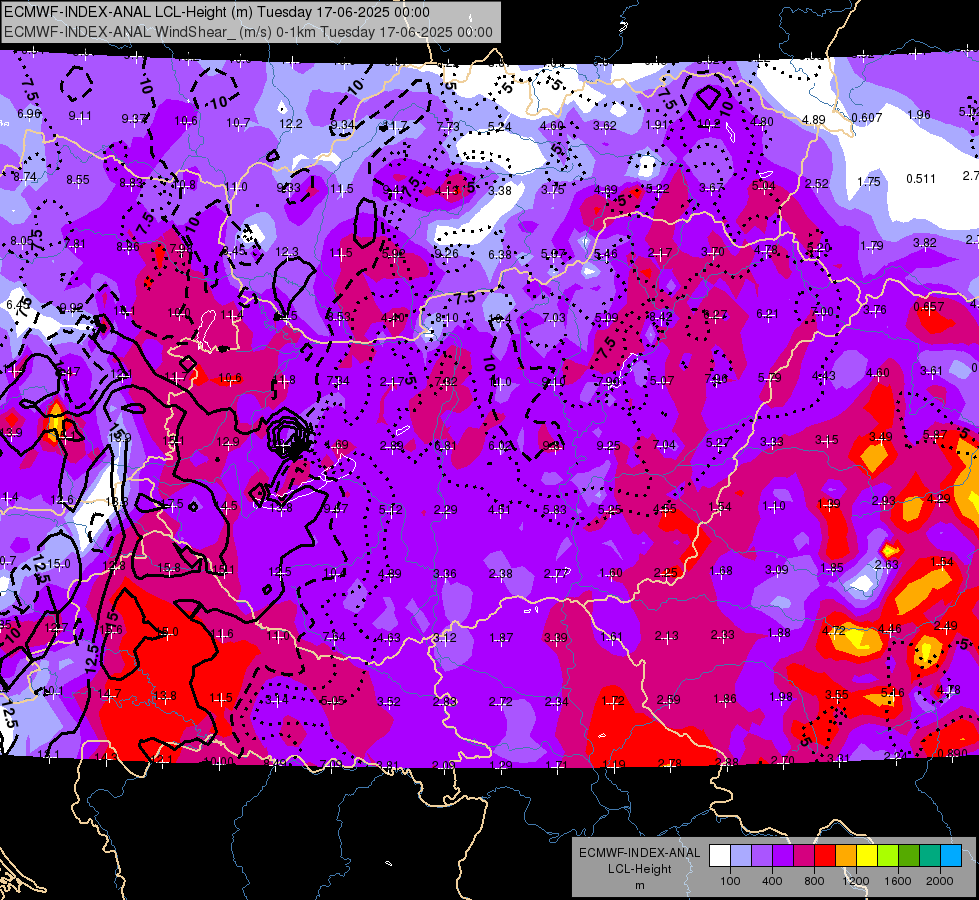Screen dimensions: 979x900
Task: Click the legend unit label 'm'
Action: coord(639,886)
